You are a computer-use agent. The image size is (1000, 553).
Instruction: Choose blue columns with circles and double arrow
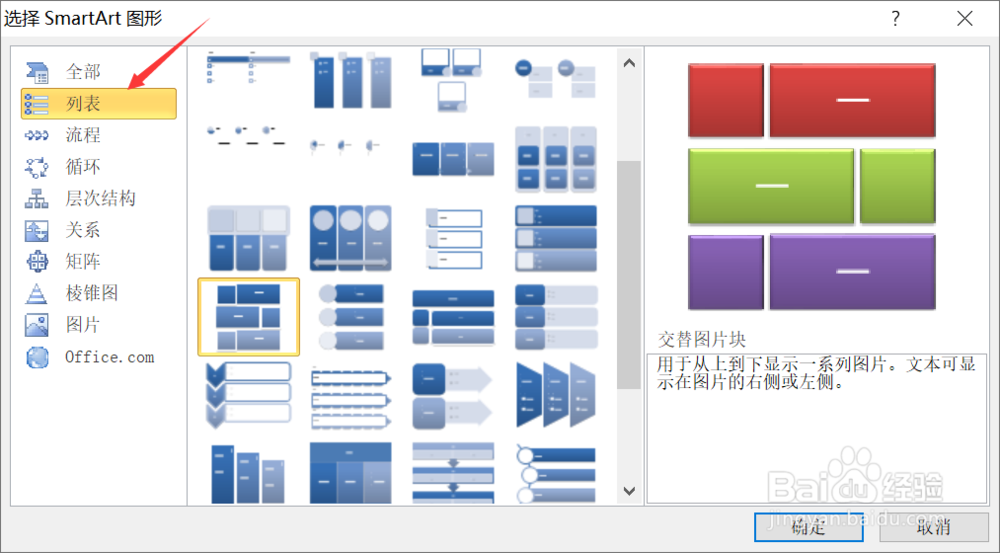[x=351, y=238]
